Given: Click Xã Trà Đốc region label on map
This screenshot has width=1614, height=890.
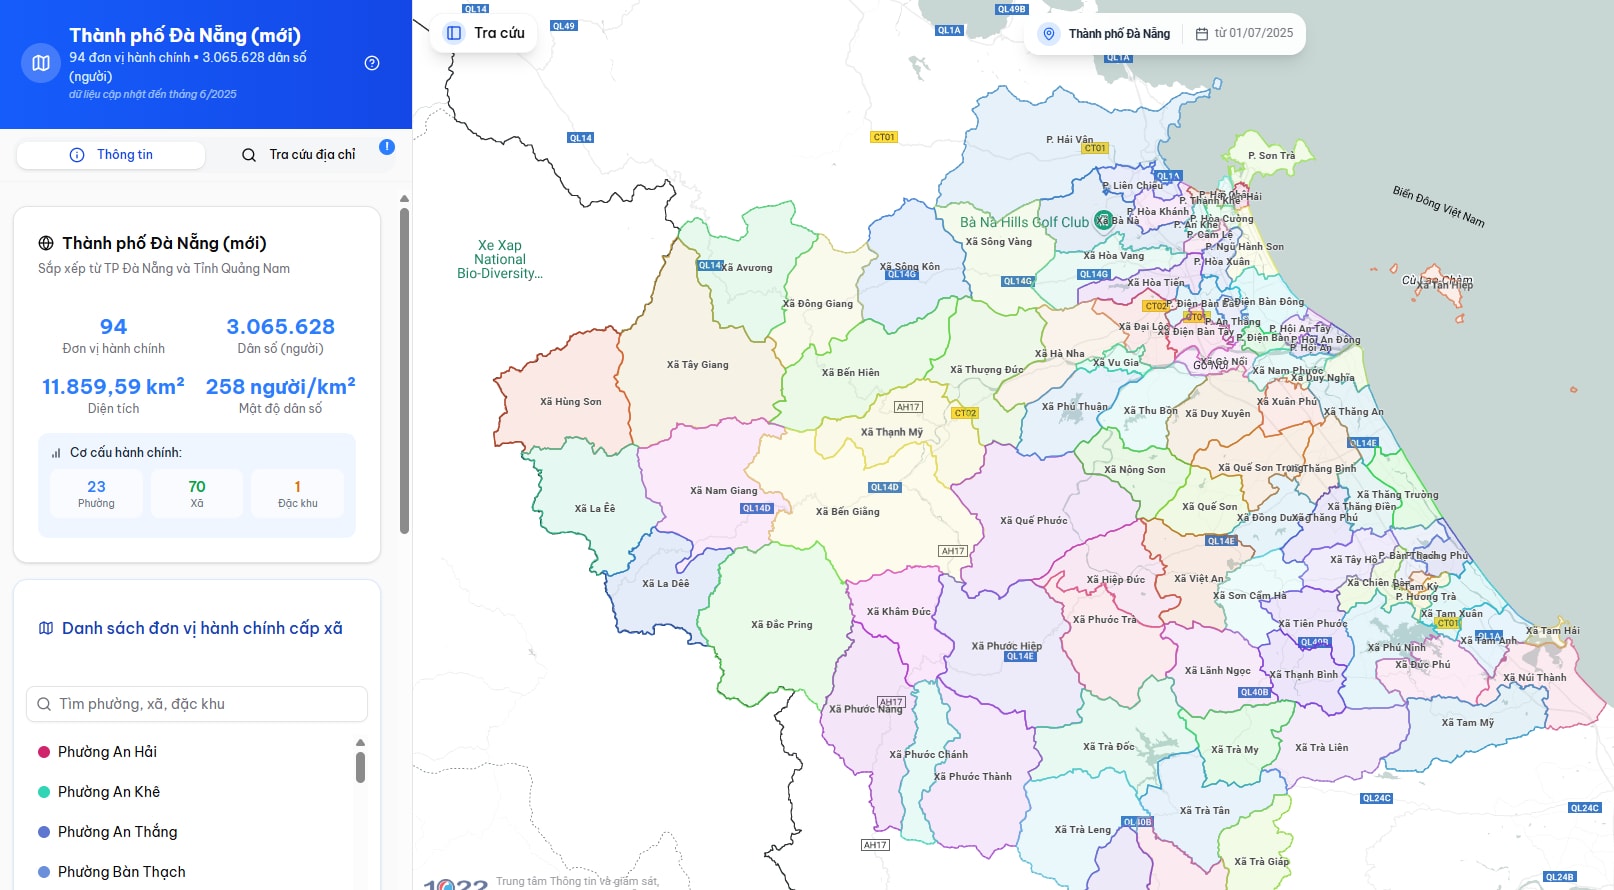Looking at the screenshot, I should coord(1109,747).
